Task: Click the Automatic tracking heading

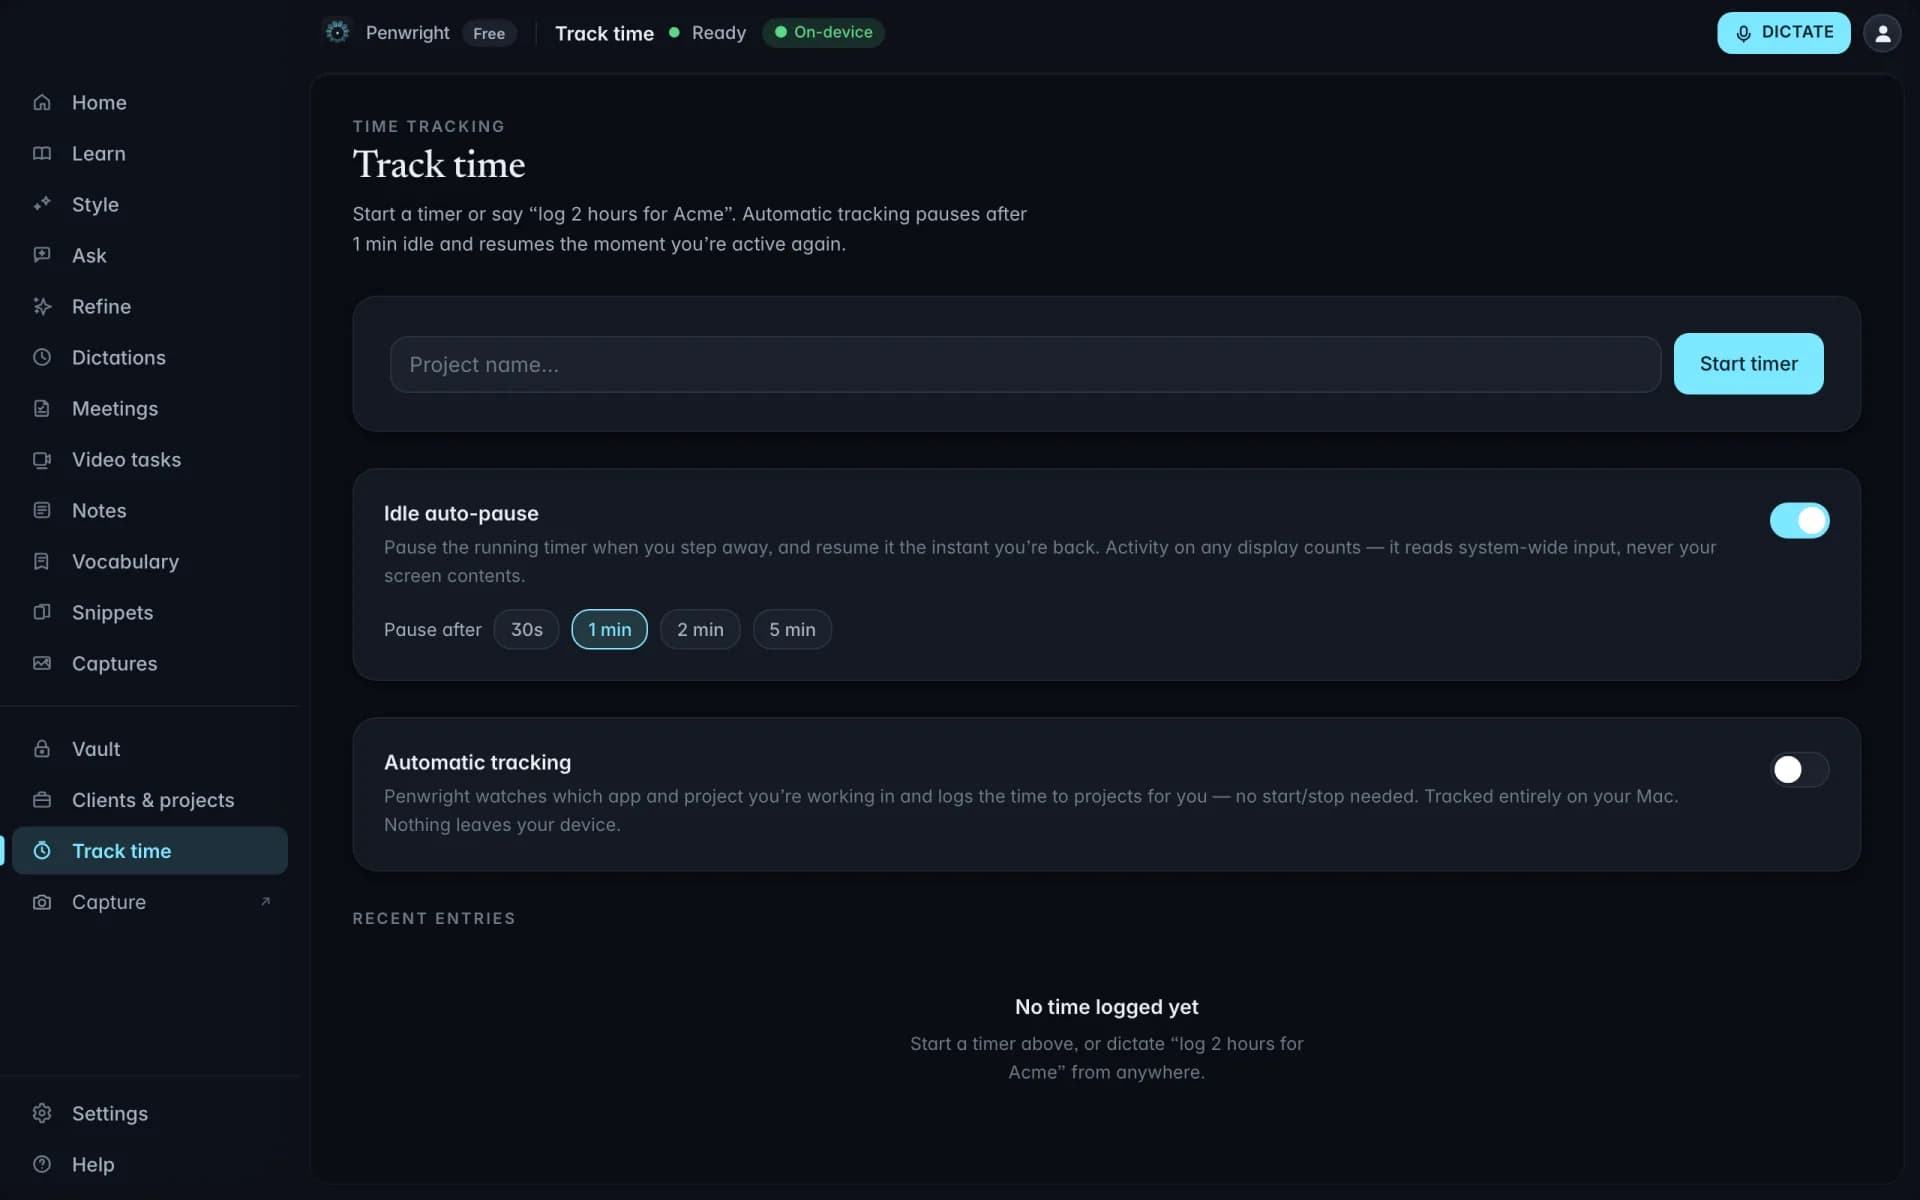Action: 477,762
